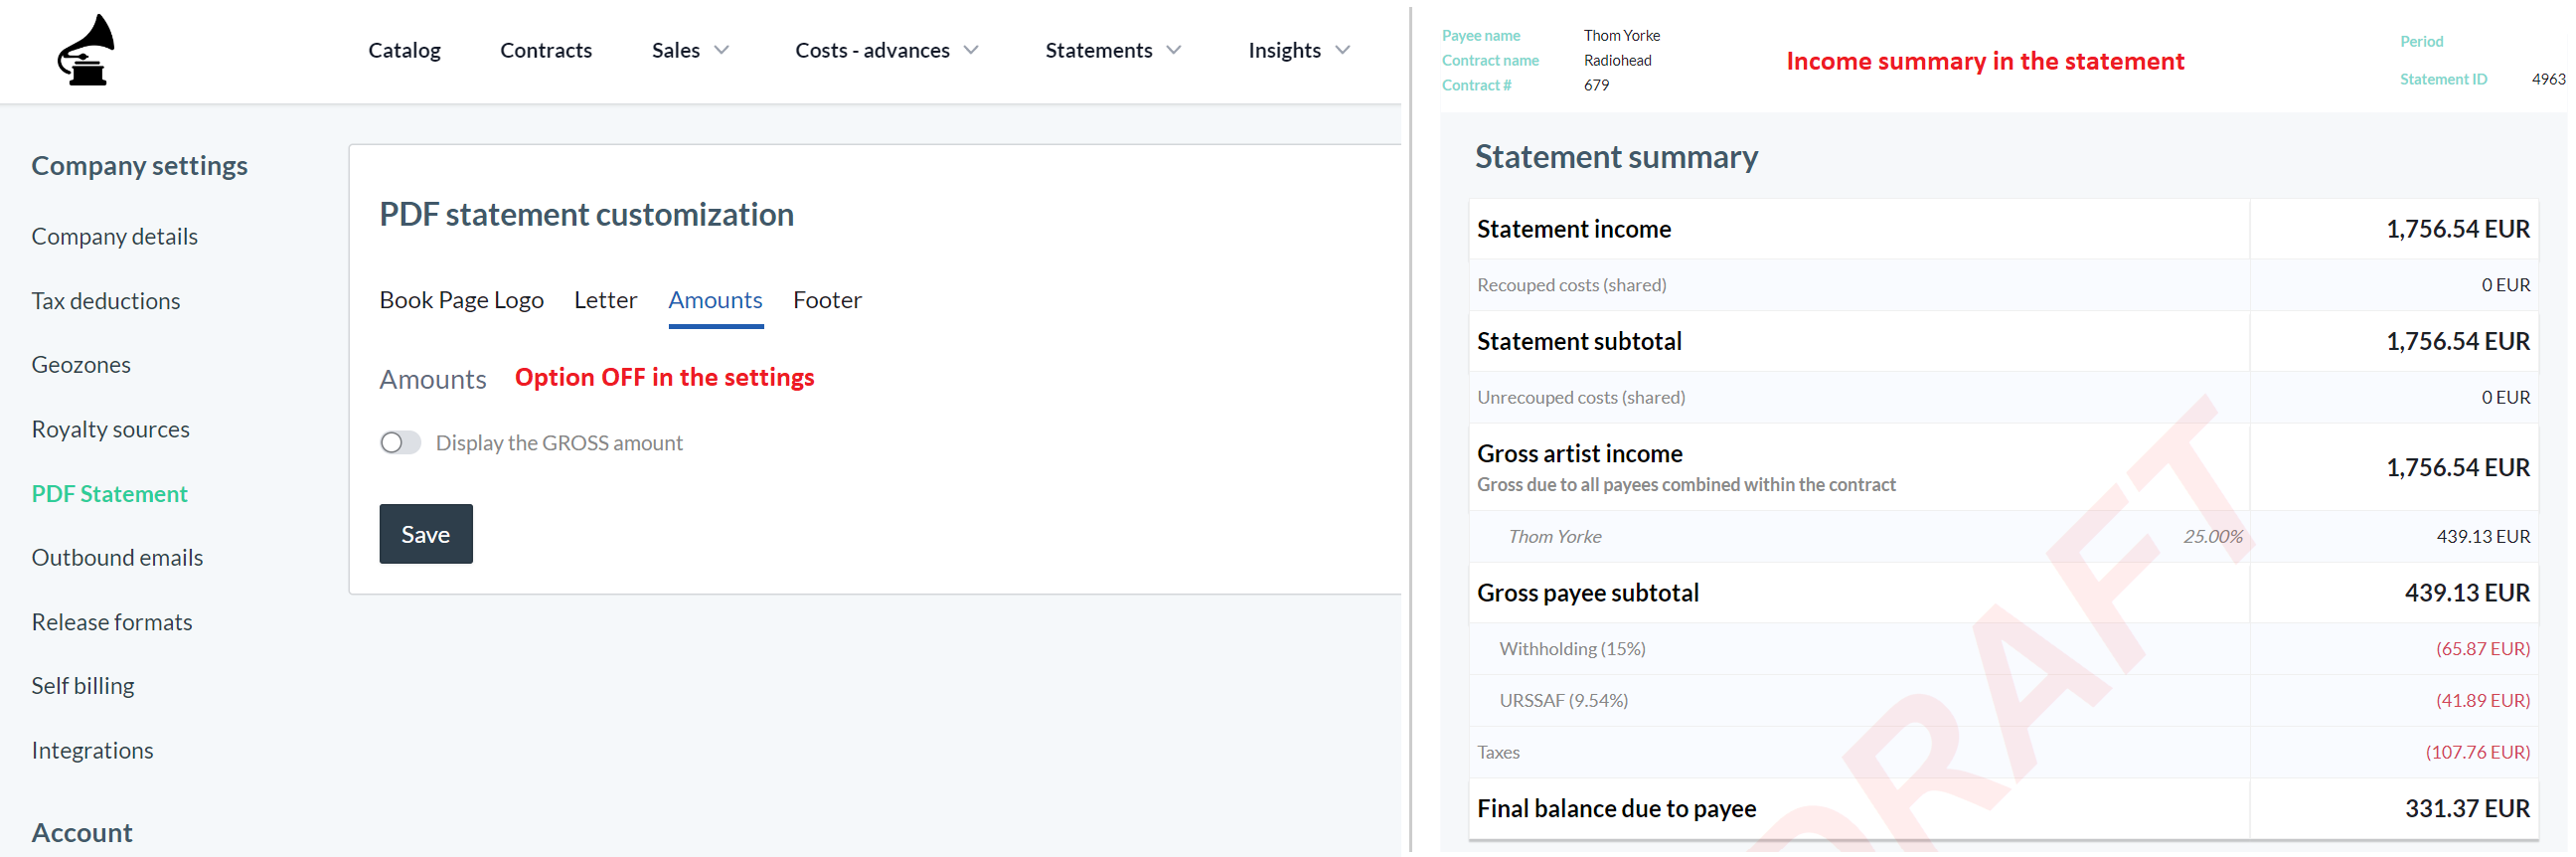Image resolution: width=2576 pixels, height=857 pixels.
Task: Go to Geozones settings
Action: (81, 365)
